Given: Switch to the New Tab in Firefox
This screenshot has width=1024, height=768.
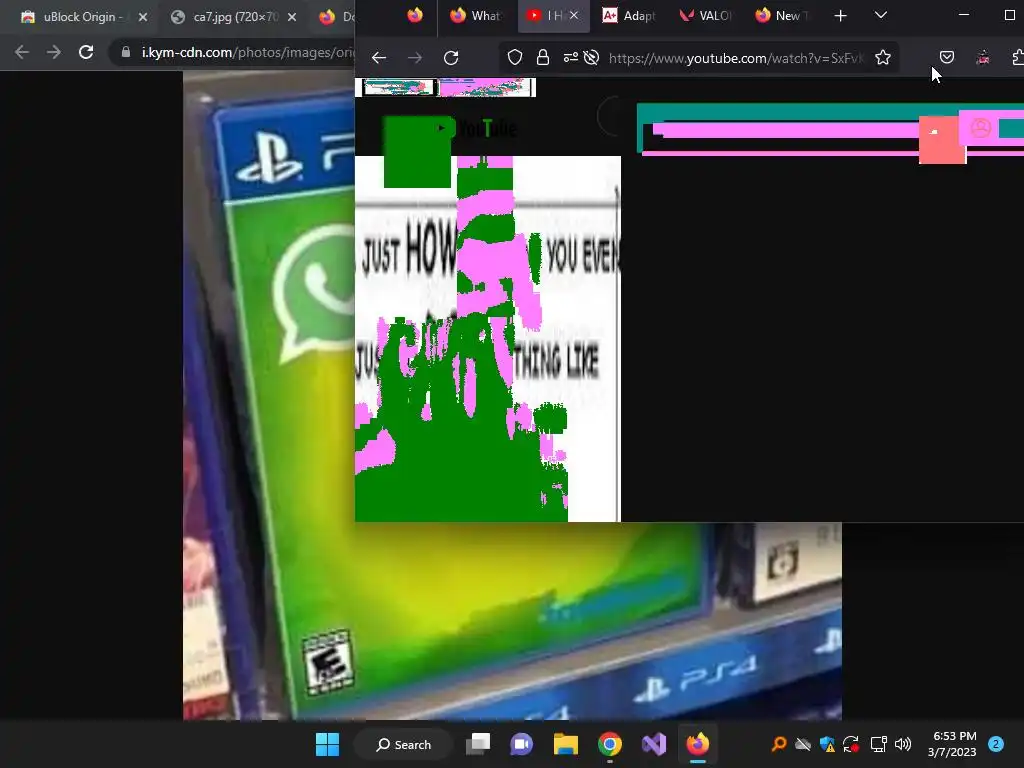Looking at the screenshot, I should [x=782, y=16].
